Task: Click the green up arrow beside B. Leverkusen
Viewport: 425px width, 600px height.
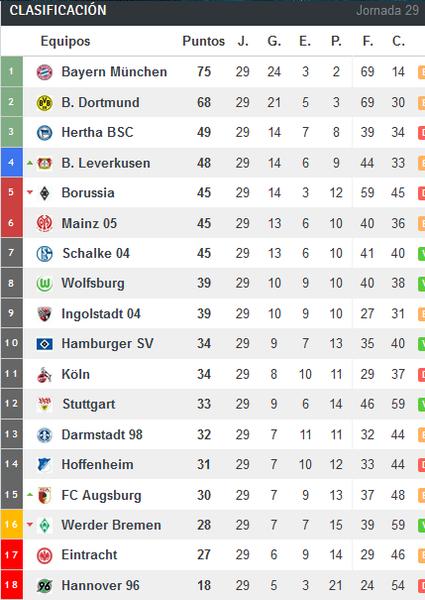Action: click(x=30, y=163)
